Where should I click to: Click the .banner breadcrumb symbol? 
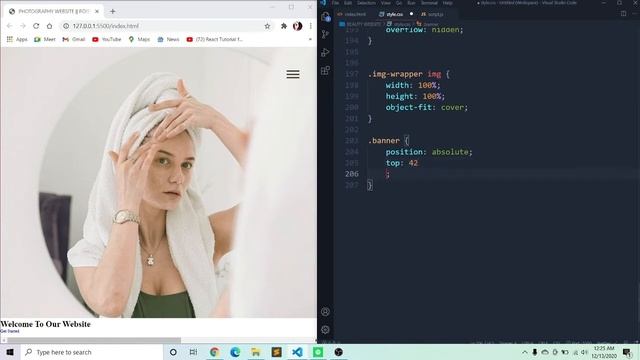[427, 24]
